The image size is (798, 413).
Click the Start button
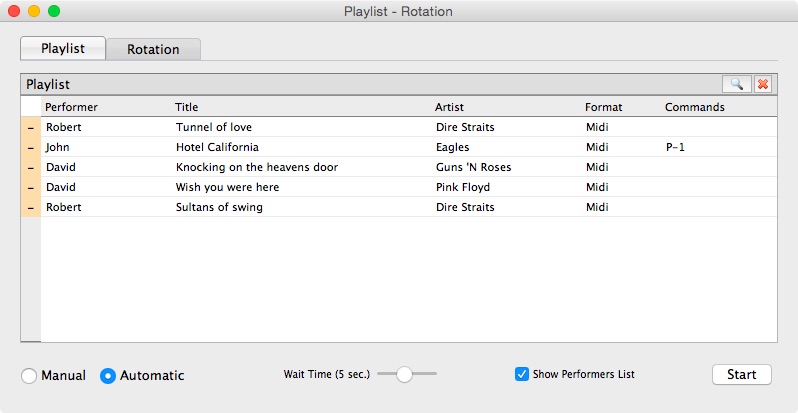click(742, 374)
